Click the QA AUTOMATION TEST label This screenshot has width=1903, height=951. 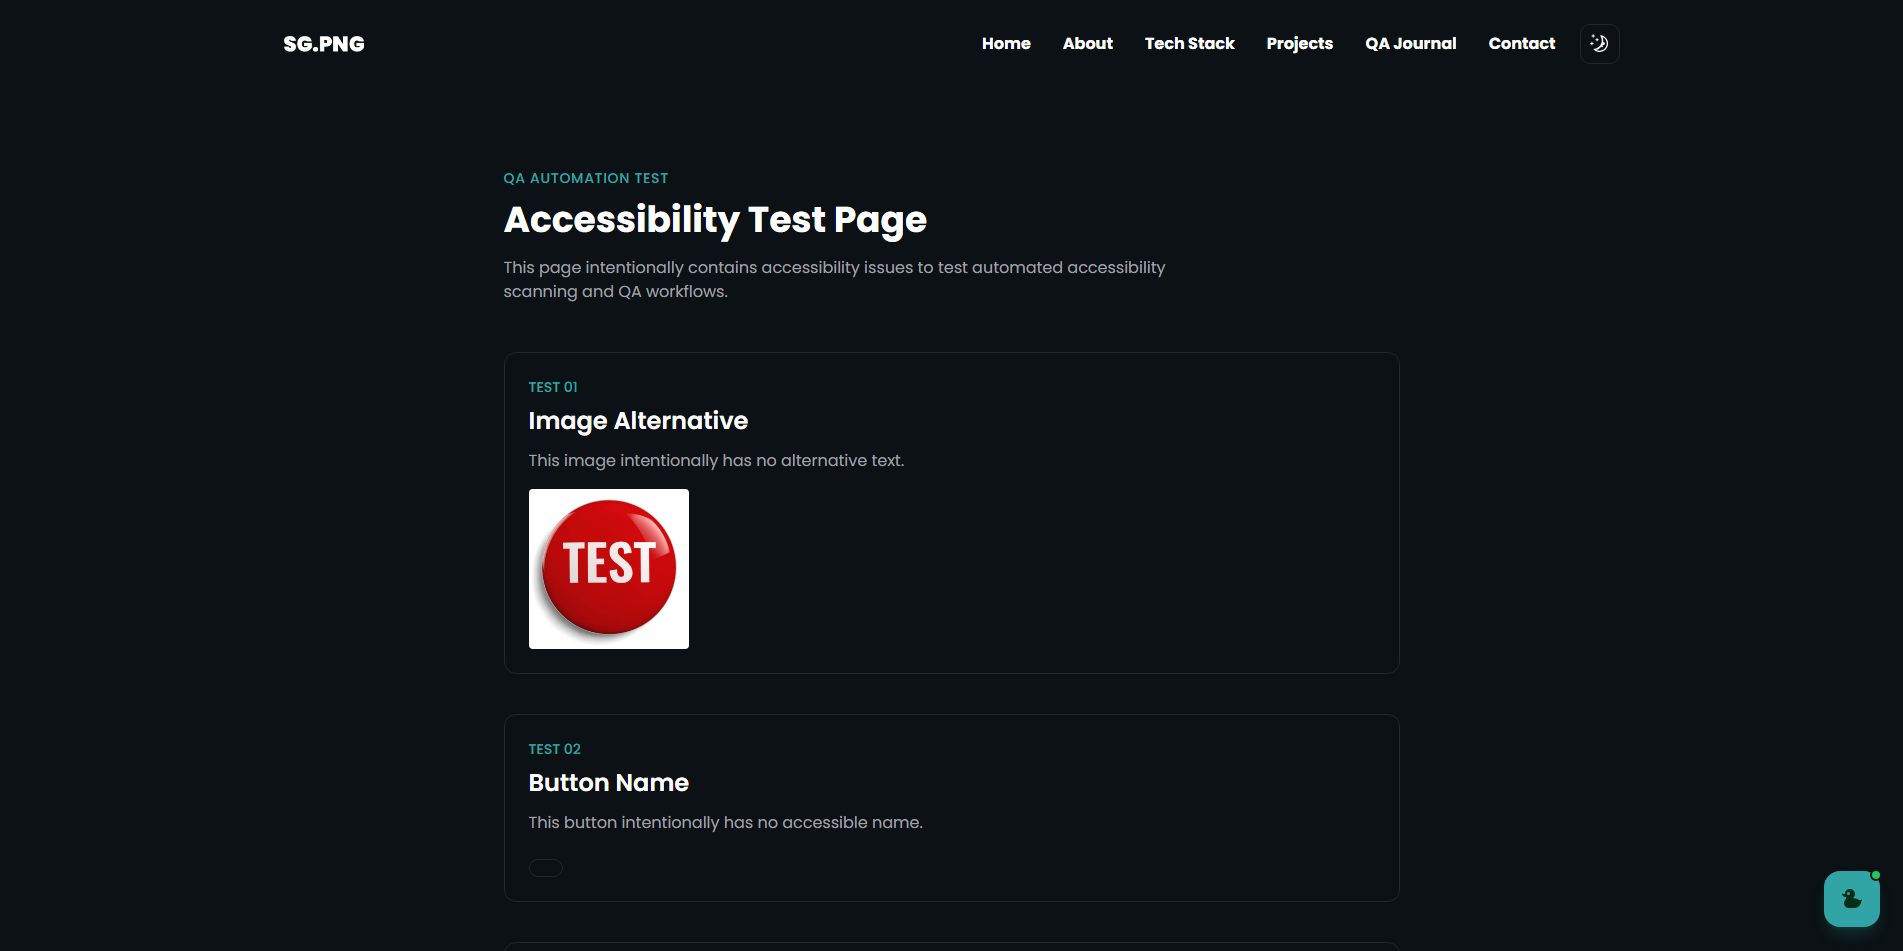[x=586, y=178]
